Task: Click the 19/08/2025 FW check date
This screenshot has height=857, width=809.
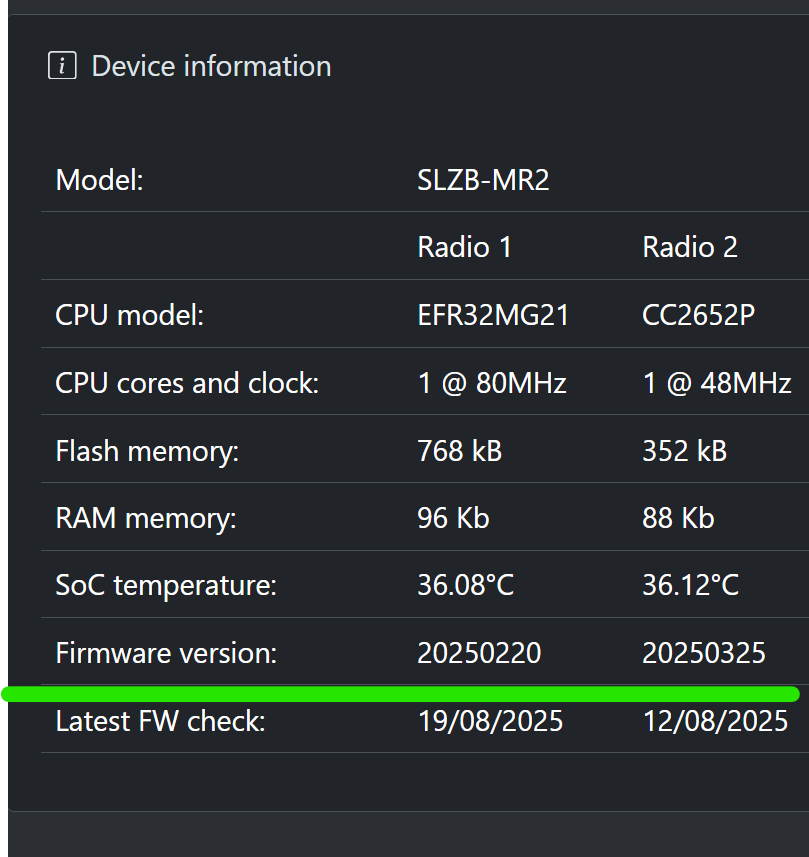Action: click(x=490, y=721)
